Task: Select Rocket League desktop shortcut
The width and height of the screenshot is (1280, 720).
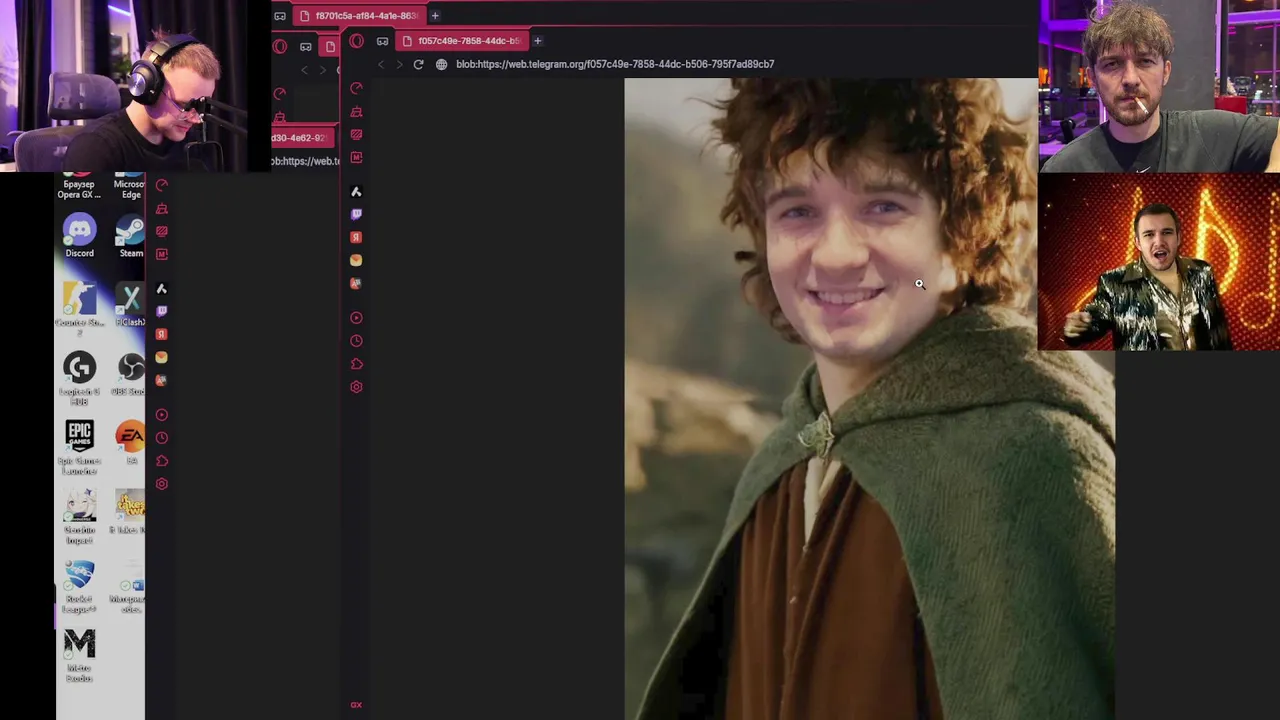Action: click(x=79, y=586)
